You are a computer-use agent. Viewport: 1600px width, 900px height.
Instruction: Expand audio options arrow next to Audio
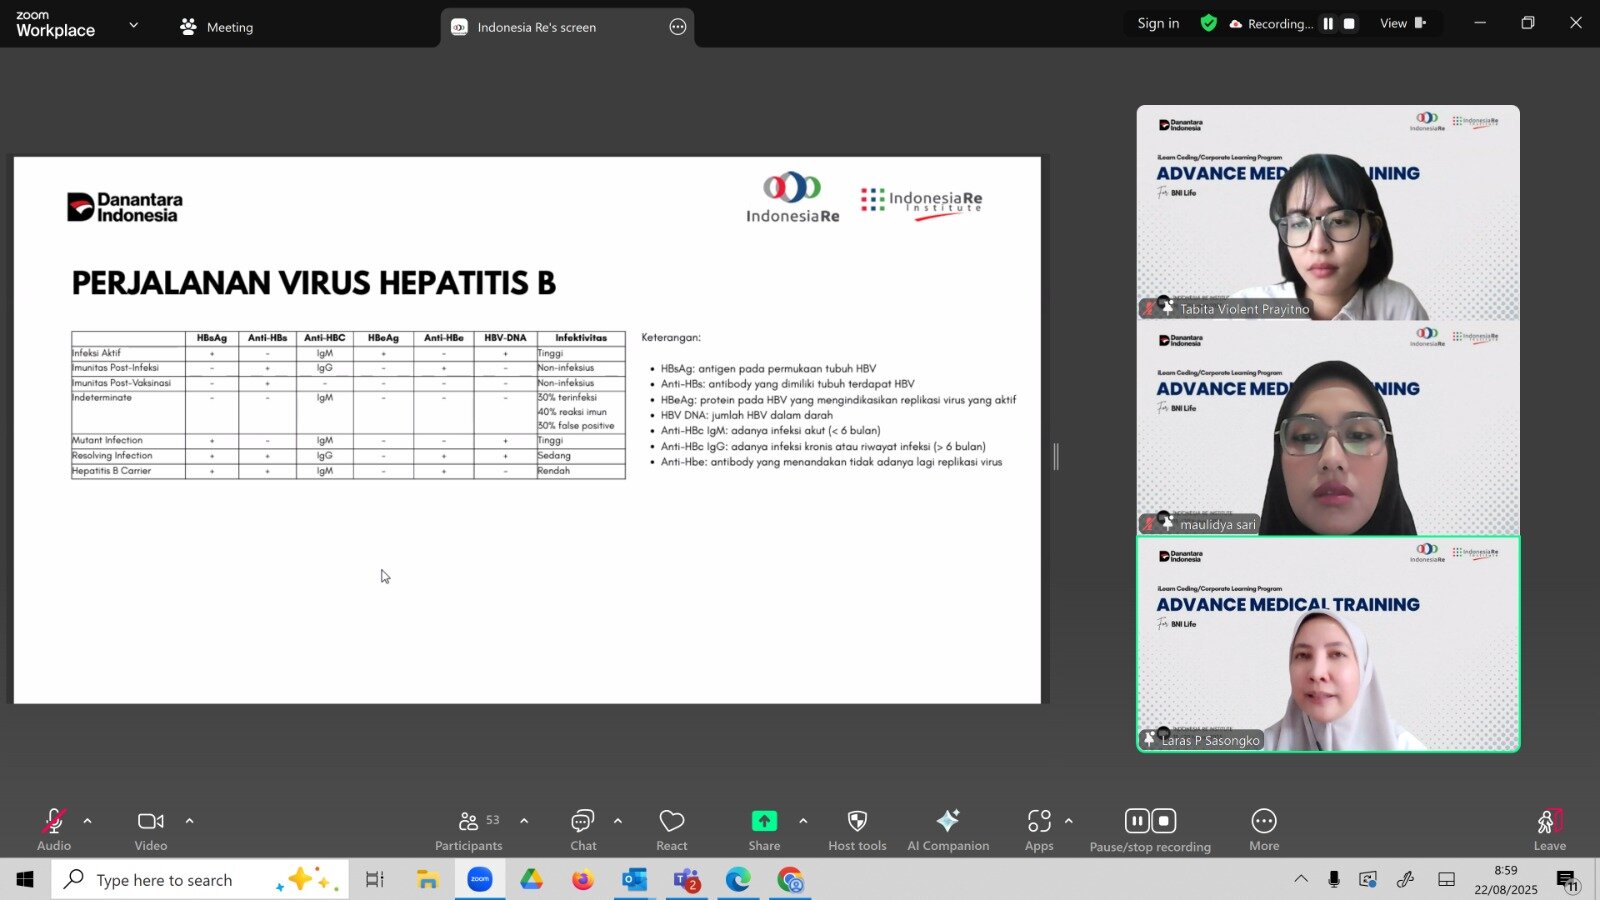[x=88, y=821]
